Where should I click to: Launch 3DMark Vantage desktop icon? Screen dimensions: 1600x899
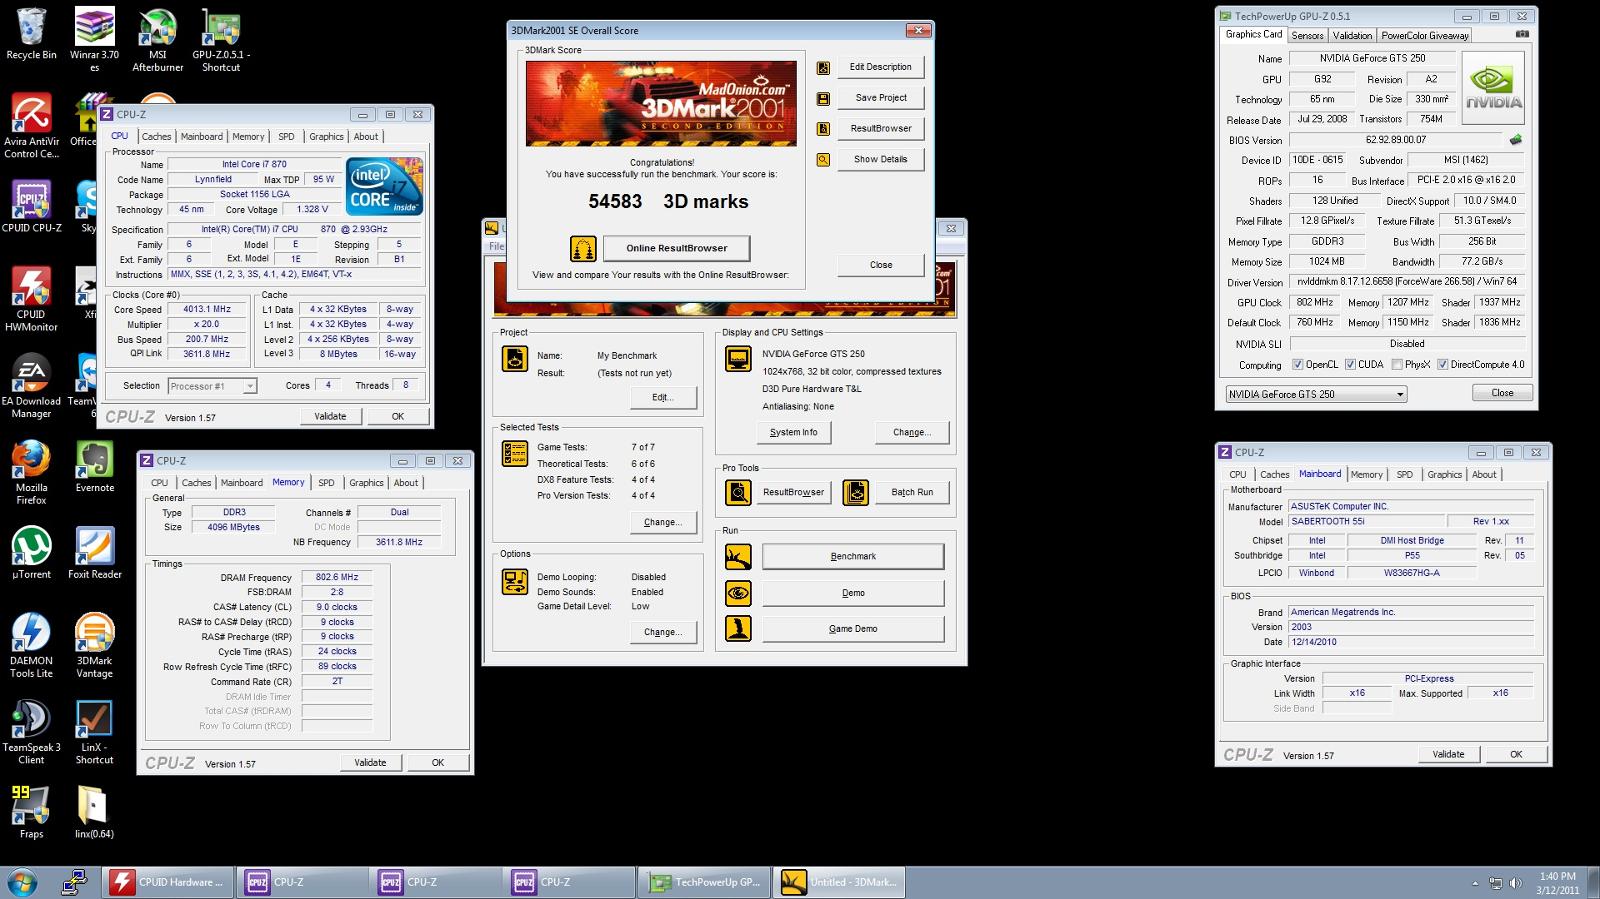pos(94,646)
